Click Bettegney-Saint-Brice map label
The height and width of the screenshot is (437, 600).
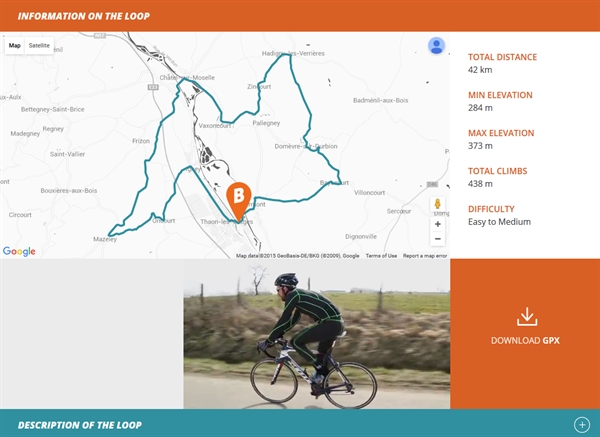tap(52, 109)
